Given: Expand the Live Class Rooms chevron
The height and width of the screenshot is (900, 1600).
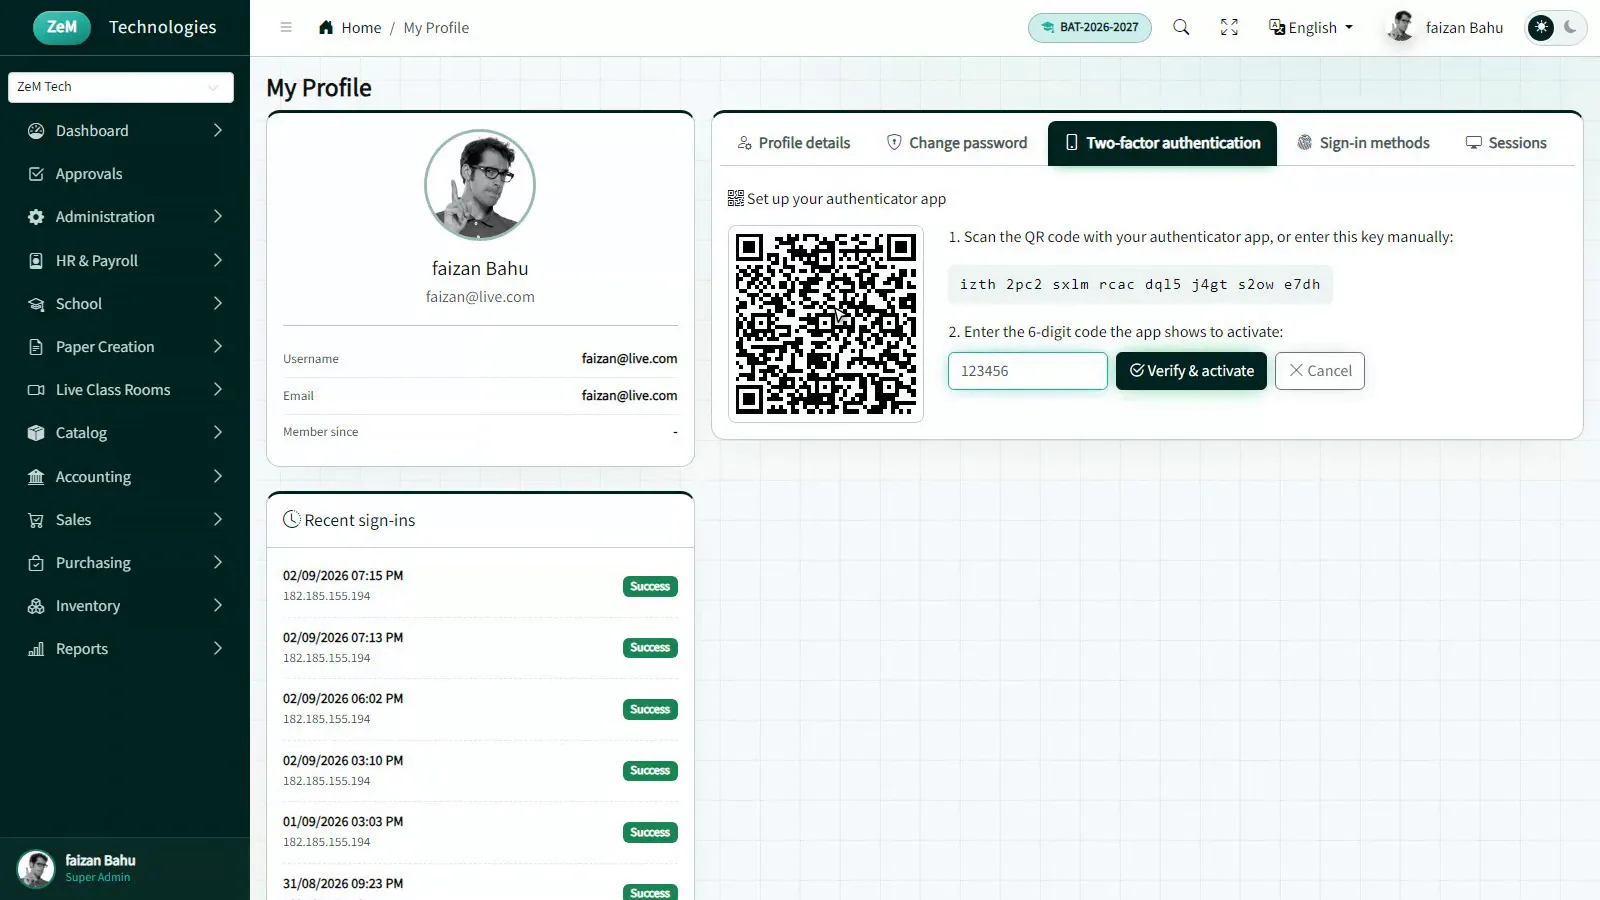Looking at the screenshot, I should click(x=217, y=390).
